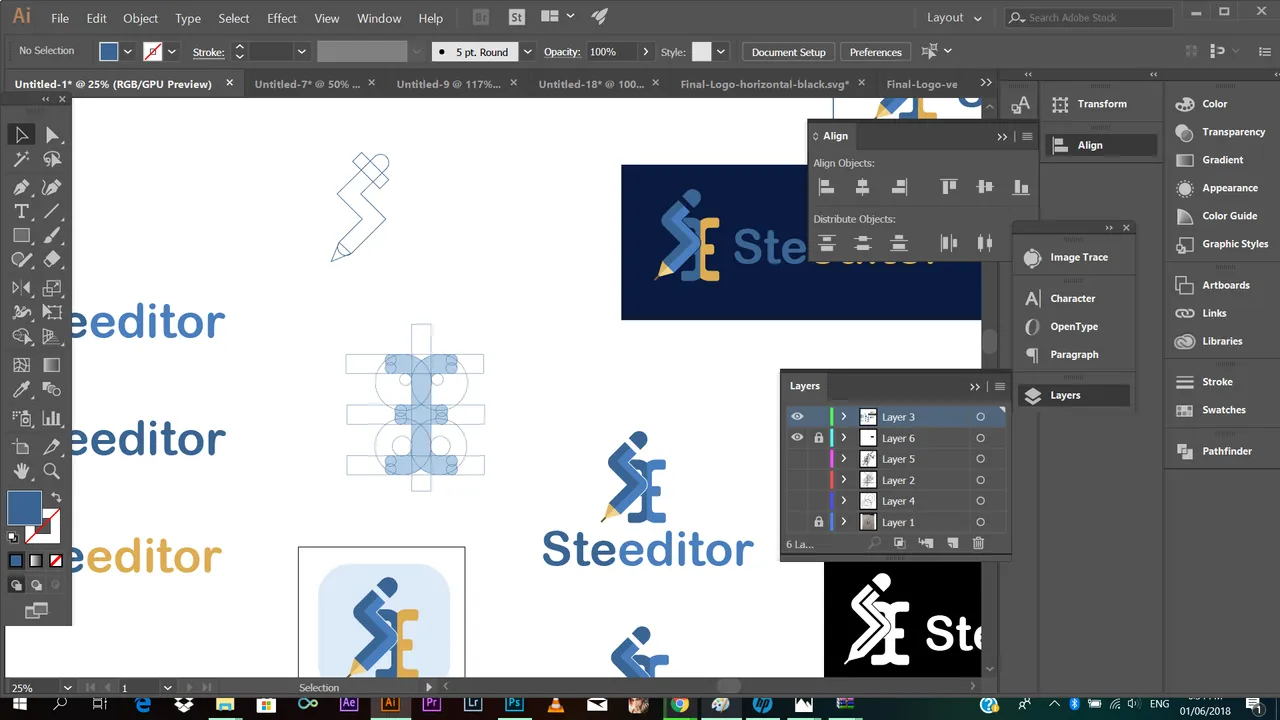Image resolution: width=1280 pixels, height=720 pixels.
Task: Hide Layer 6 using eye icon
Action: [x=797, y=438]
